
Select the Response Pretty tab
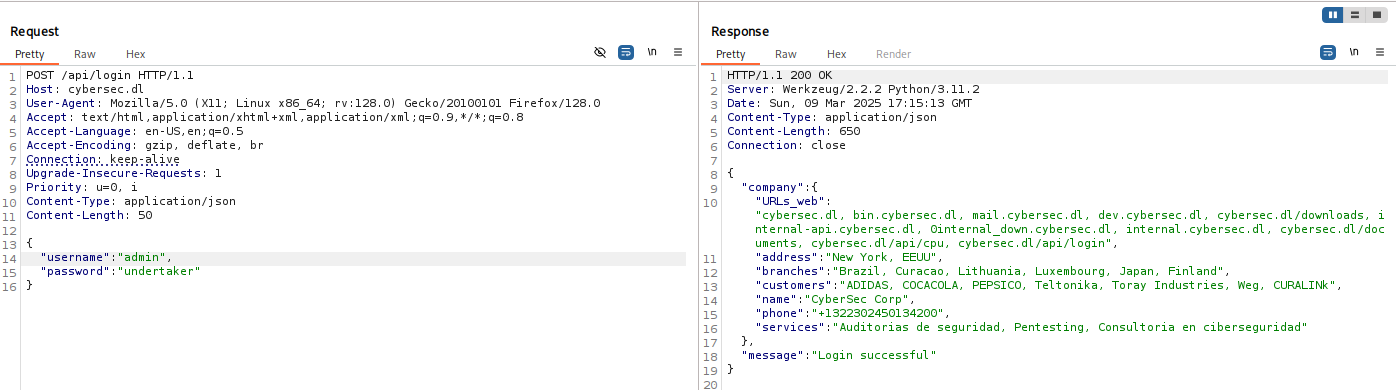click(731, 54)
